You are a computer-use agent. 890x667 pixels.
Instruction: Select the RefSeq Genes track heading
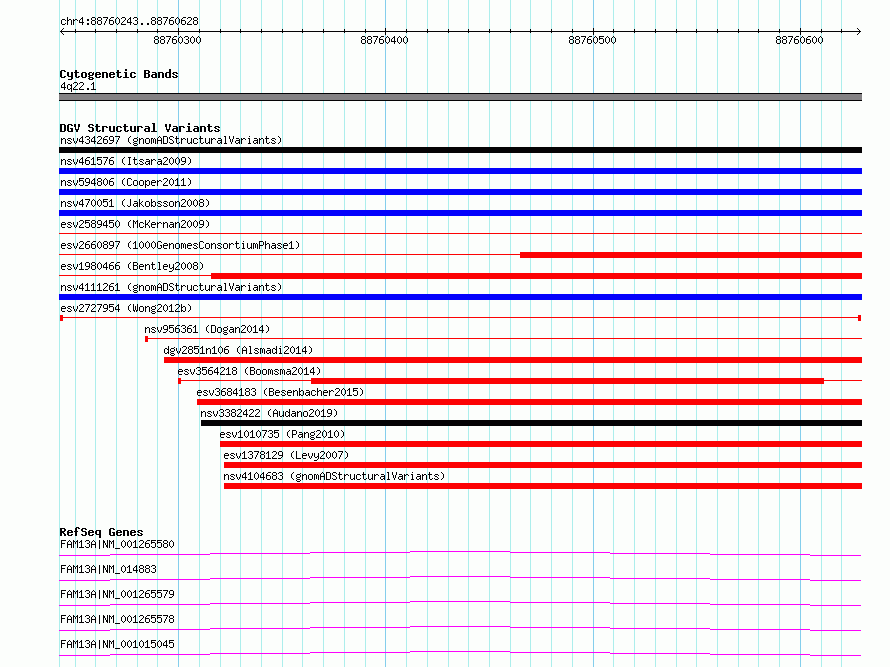(101, 532)
